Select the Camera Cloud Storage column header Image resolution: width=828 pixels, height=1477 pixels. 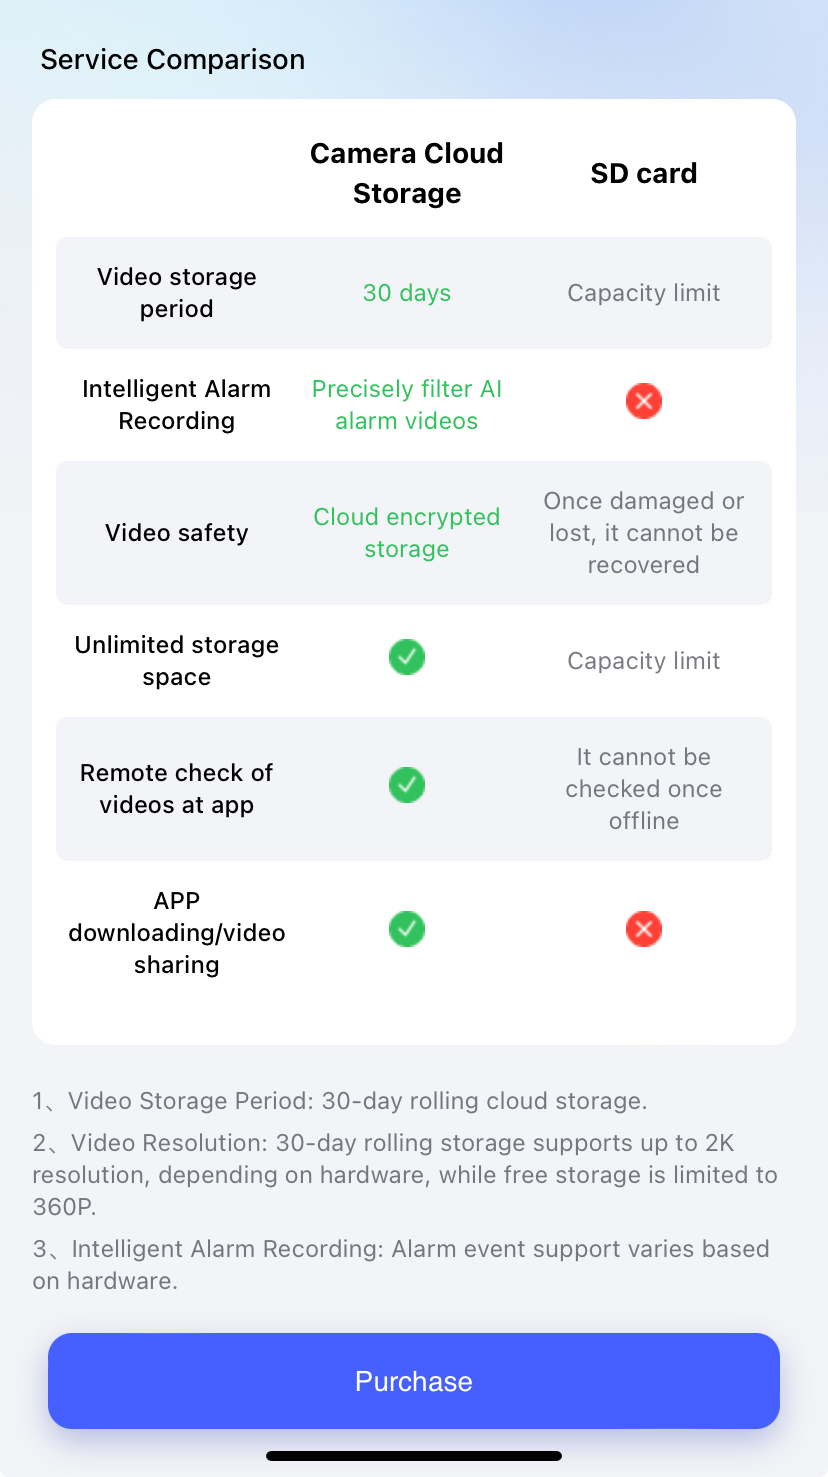[x=407, y=173]
